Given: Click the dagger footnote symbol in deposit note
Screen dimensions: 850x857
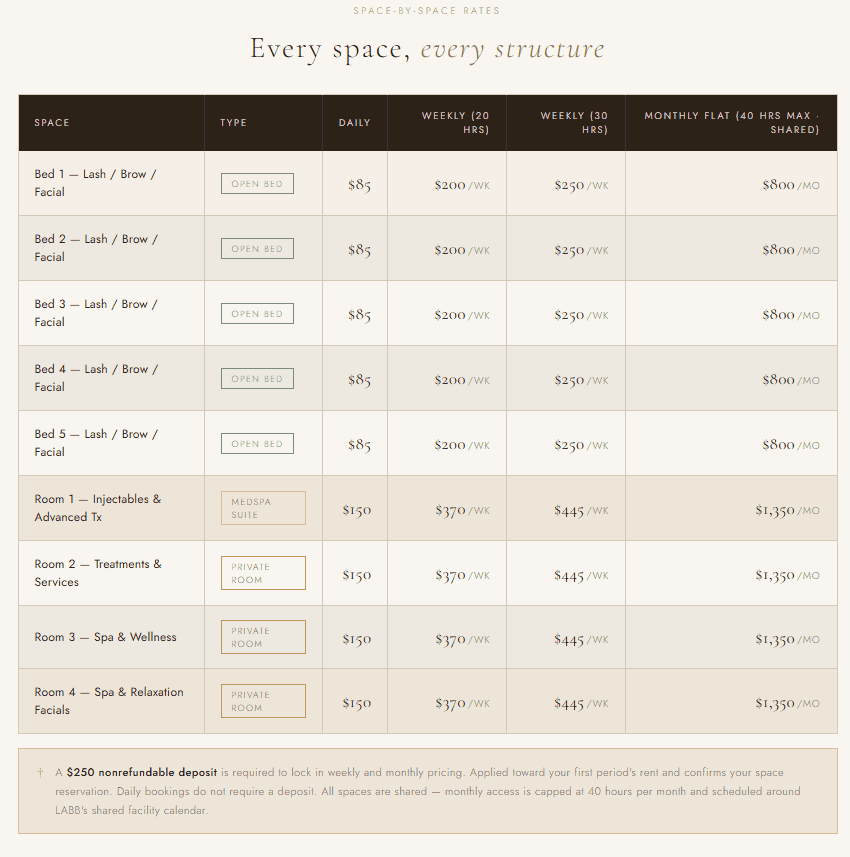Looking at the screenshot, I should 40,773.
